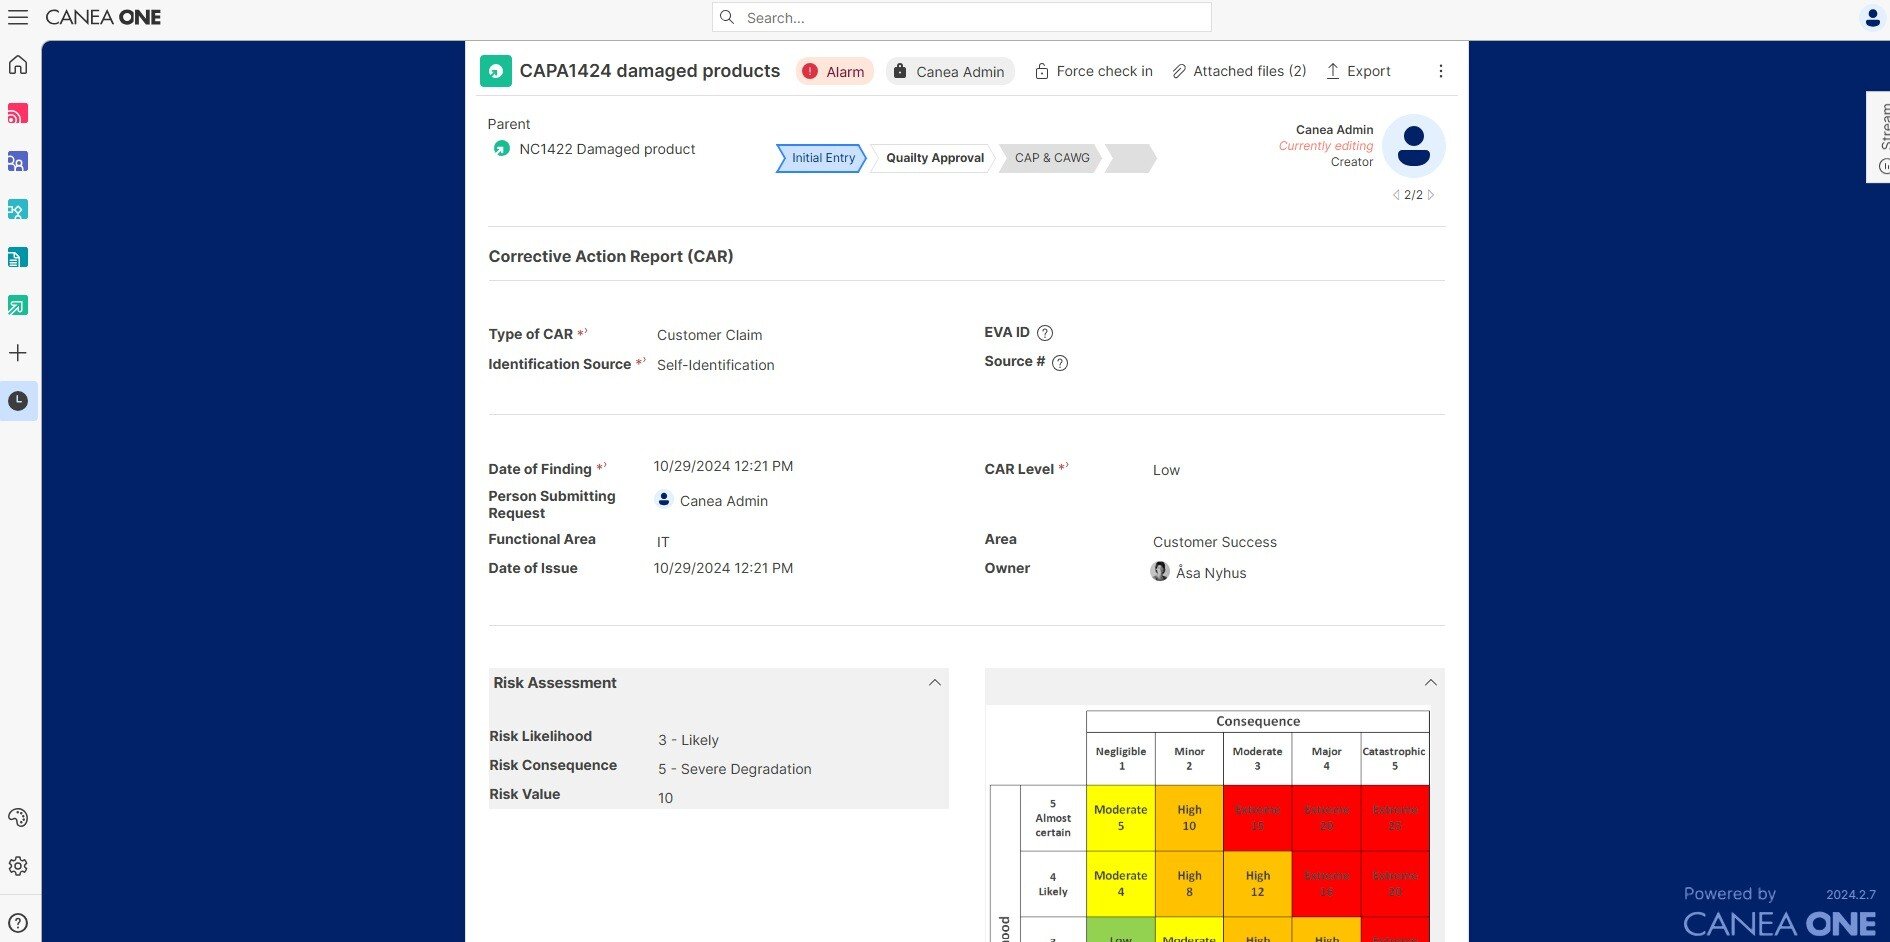Viewport: 1890px width, 942px height.
Task: Open the hamburger menu next to CANEA ONE
Action: click(x=18, y=17)
